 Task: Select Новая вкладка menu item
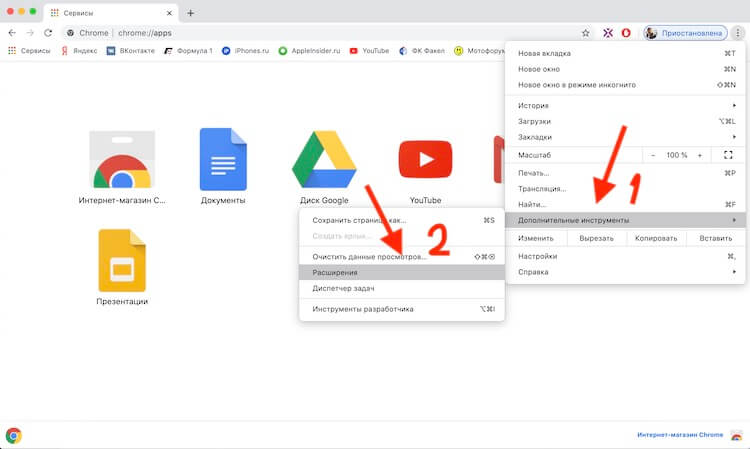pyautogui.click(x=625, y=53)
